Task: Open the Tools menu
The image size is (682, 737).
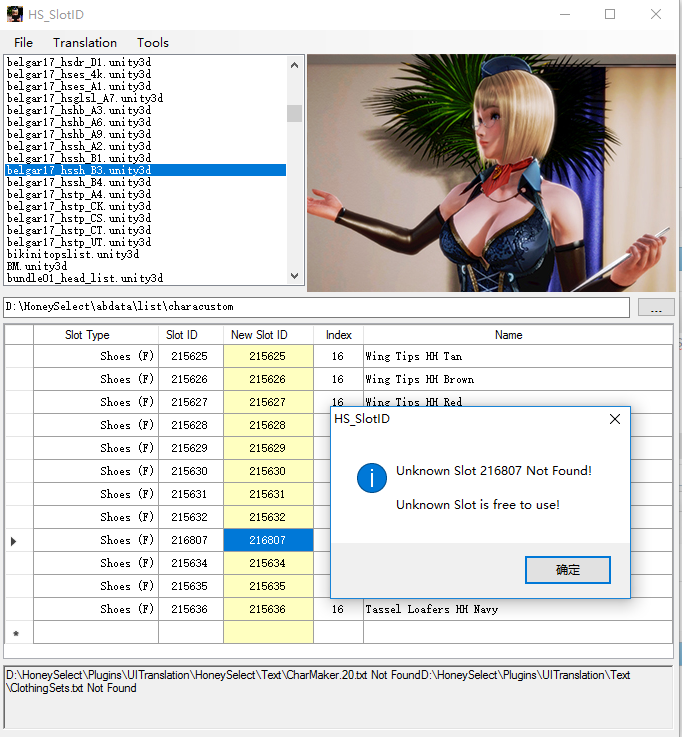Action: point(153,42)
